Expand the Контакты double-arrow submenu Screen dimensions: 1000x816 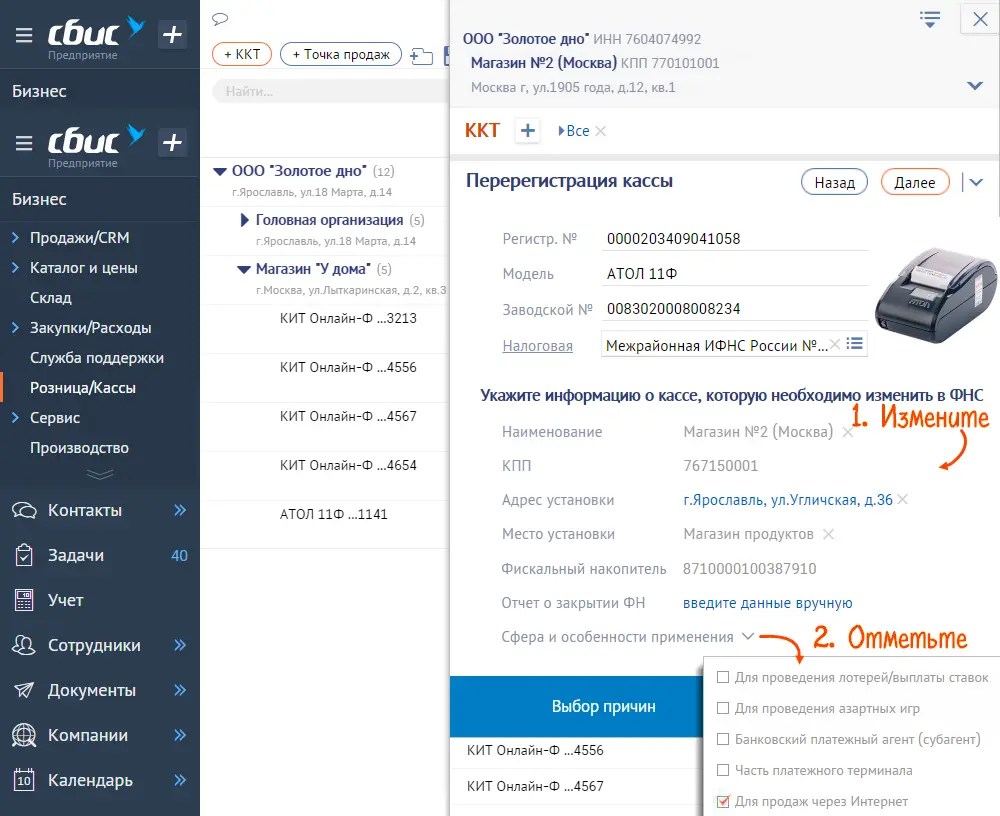point(180,510)
